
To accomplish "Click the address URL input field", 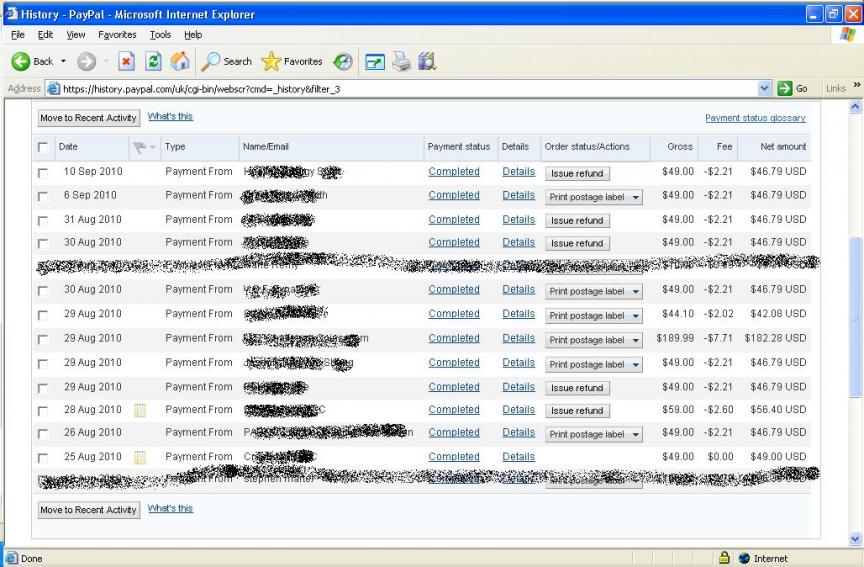I will (x=408, y=89).
